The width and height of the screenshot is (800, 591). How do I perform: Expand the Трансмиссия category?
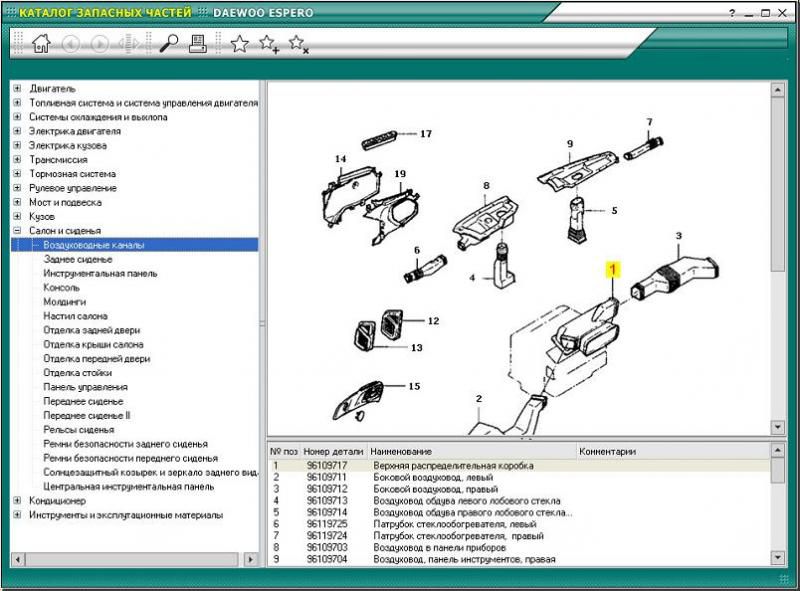18,160
